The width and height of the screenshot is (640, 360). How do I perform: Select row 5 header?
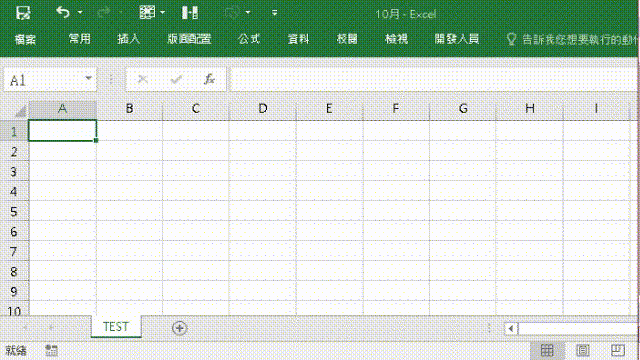pyautogui.click(x=14, y=211)
